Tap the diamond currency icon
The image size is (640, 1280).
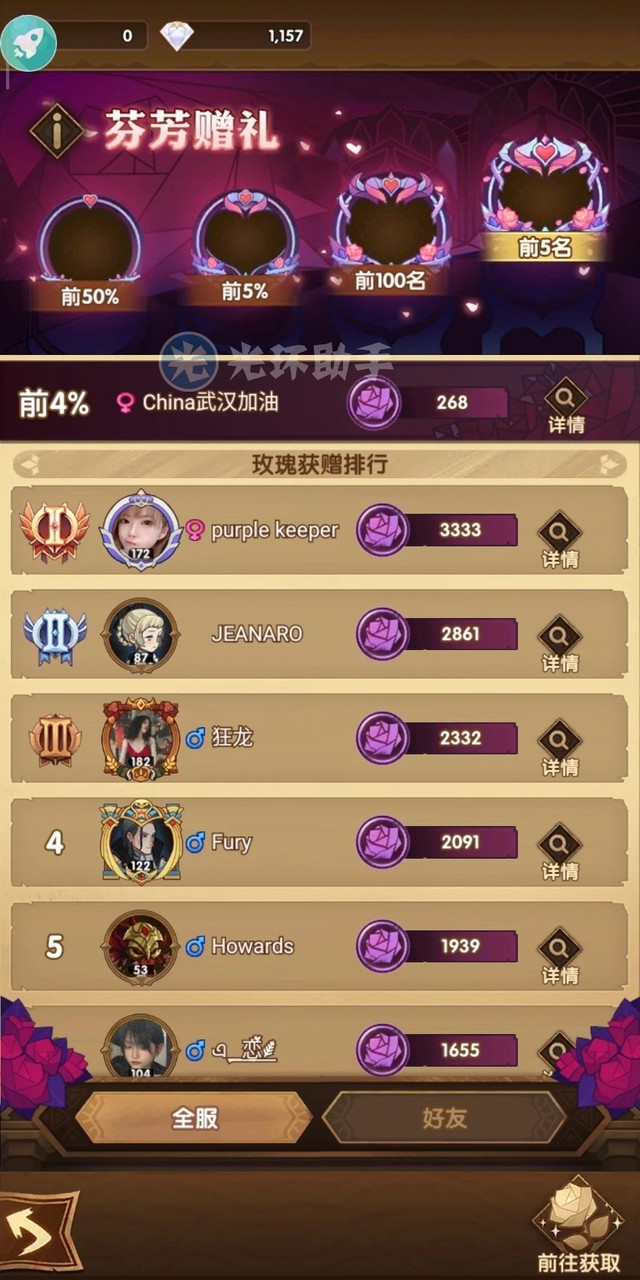178,37
